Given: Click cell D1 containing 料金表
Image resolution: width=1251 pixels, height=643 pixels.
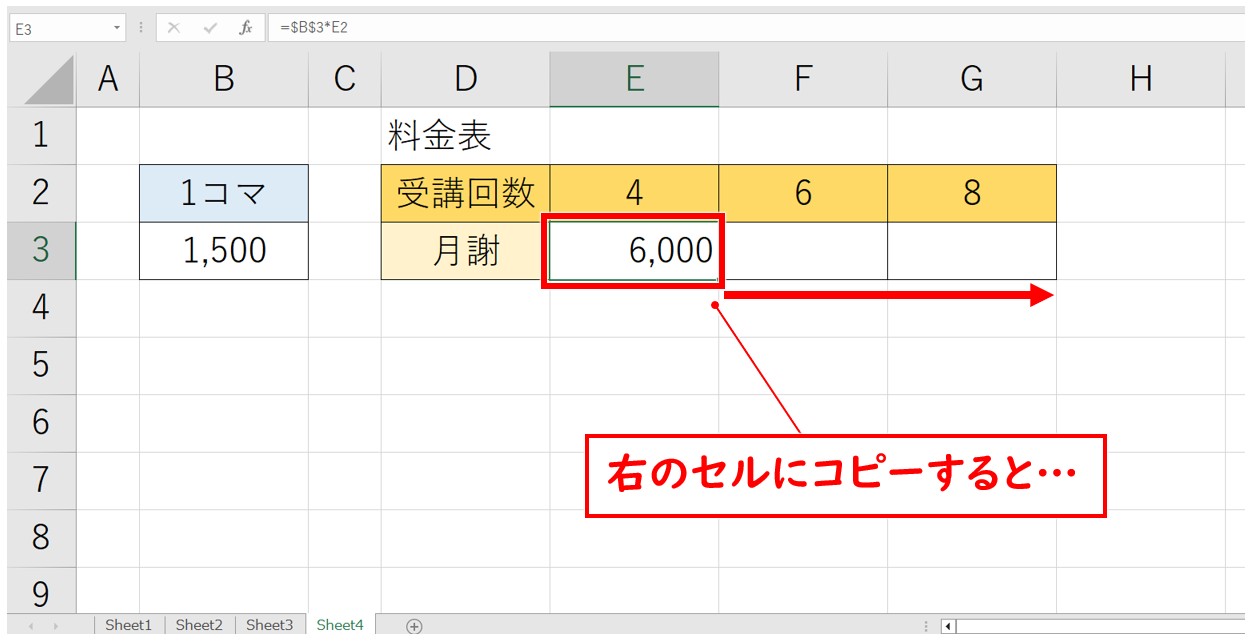Looking at the screenshot, I should click(466, 136).
